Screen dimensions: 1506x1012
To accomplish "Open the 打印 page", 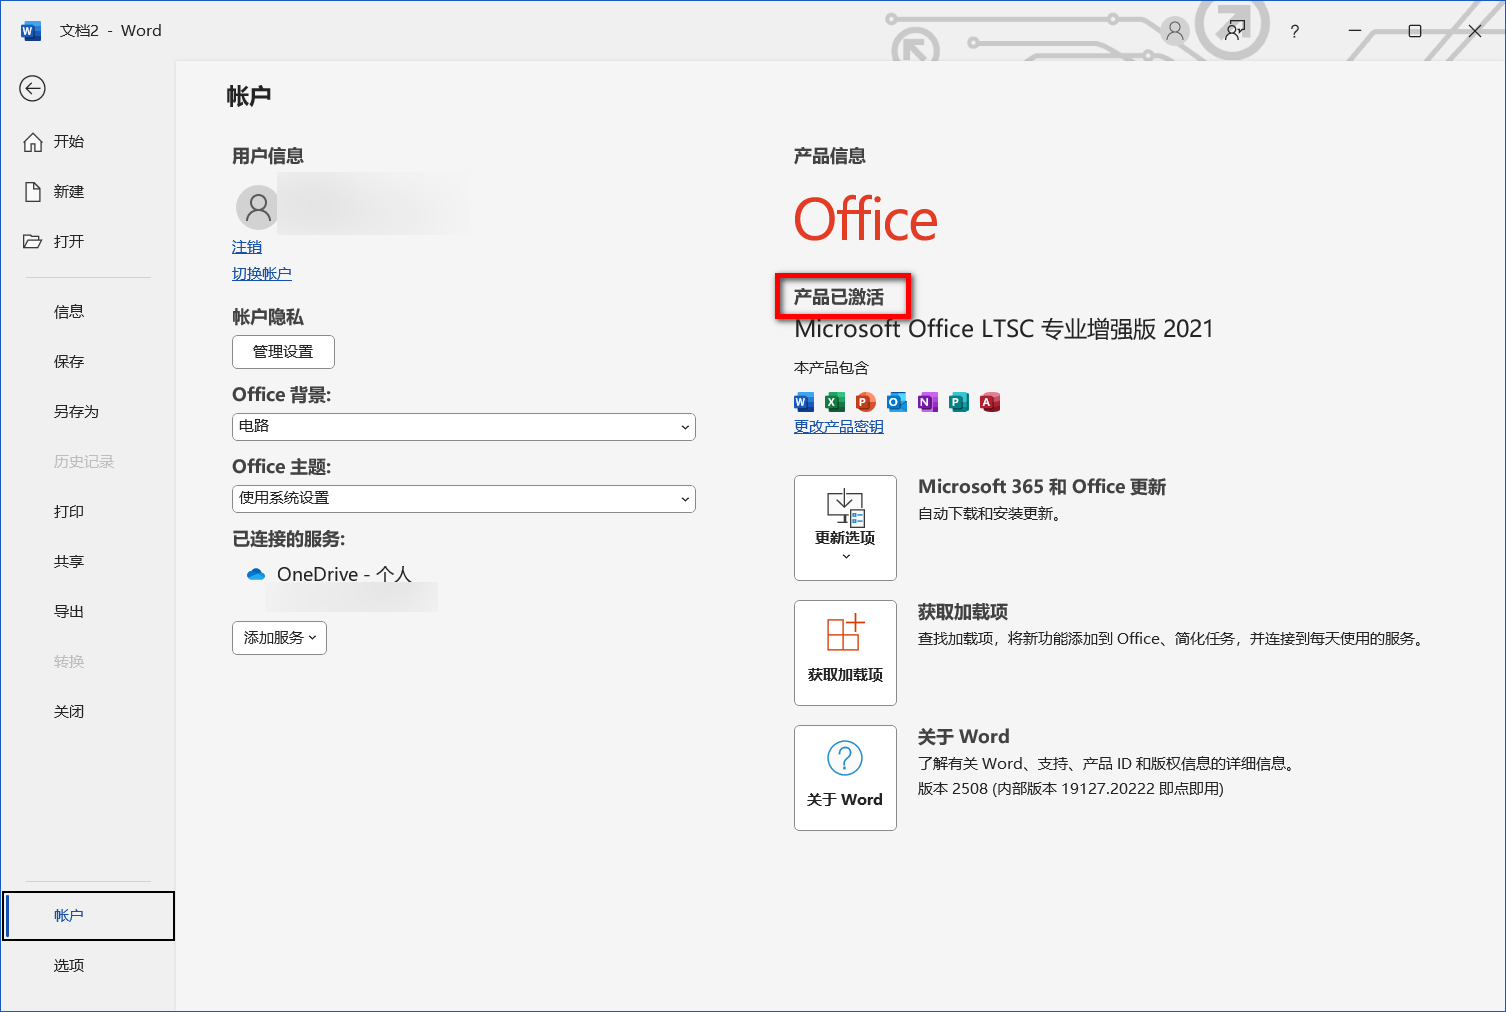I will point(69,512).
